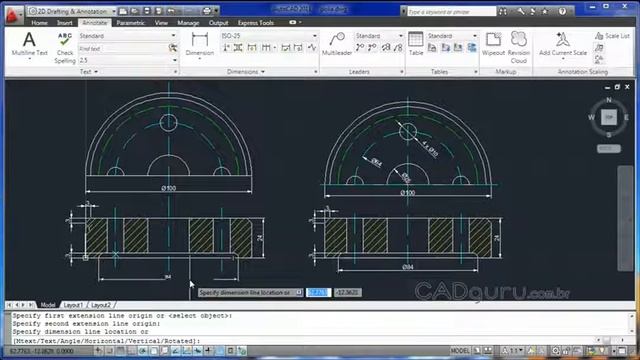Click the ViewCube N compass direction
The height and width of the screenshot is (360, 640).
[x=609, y=100]
